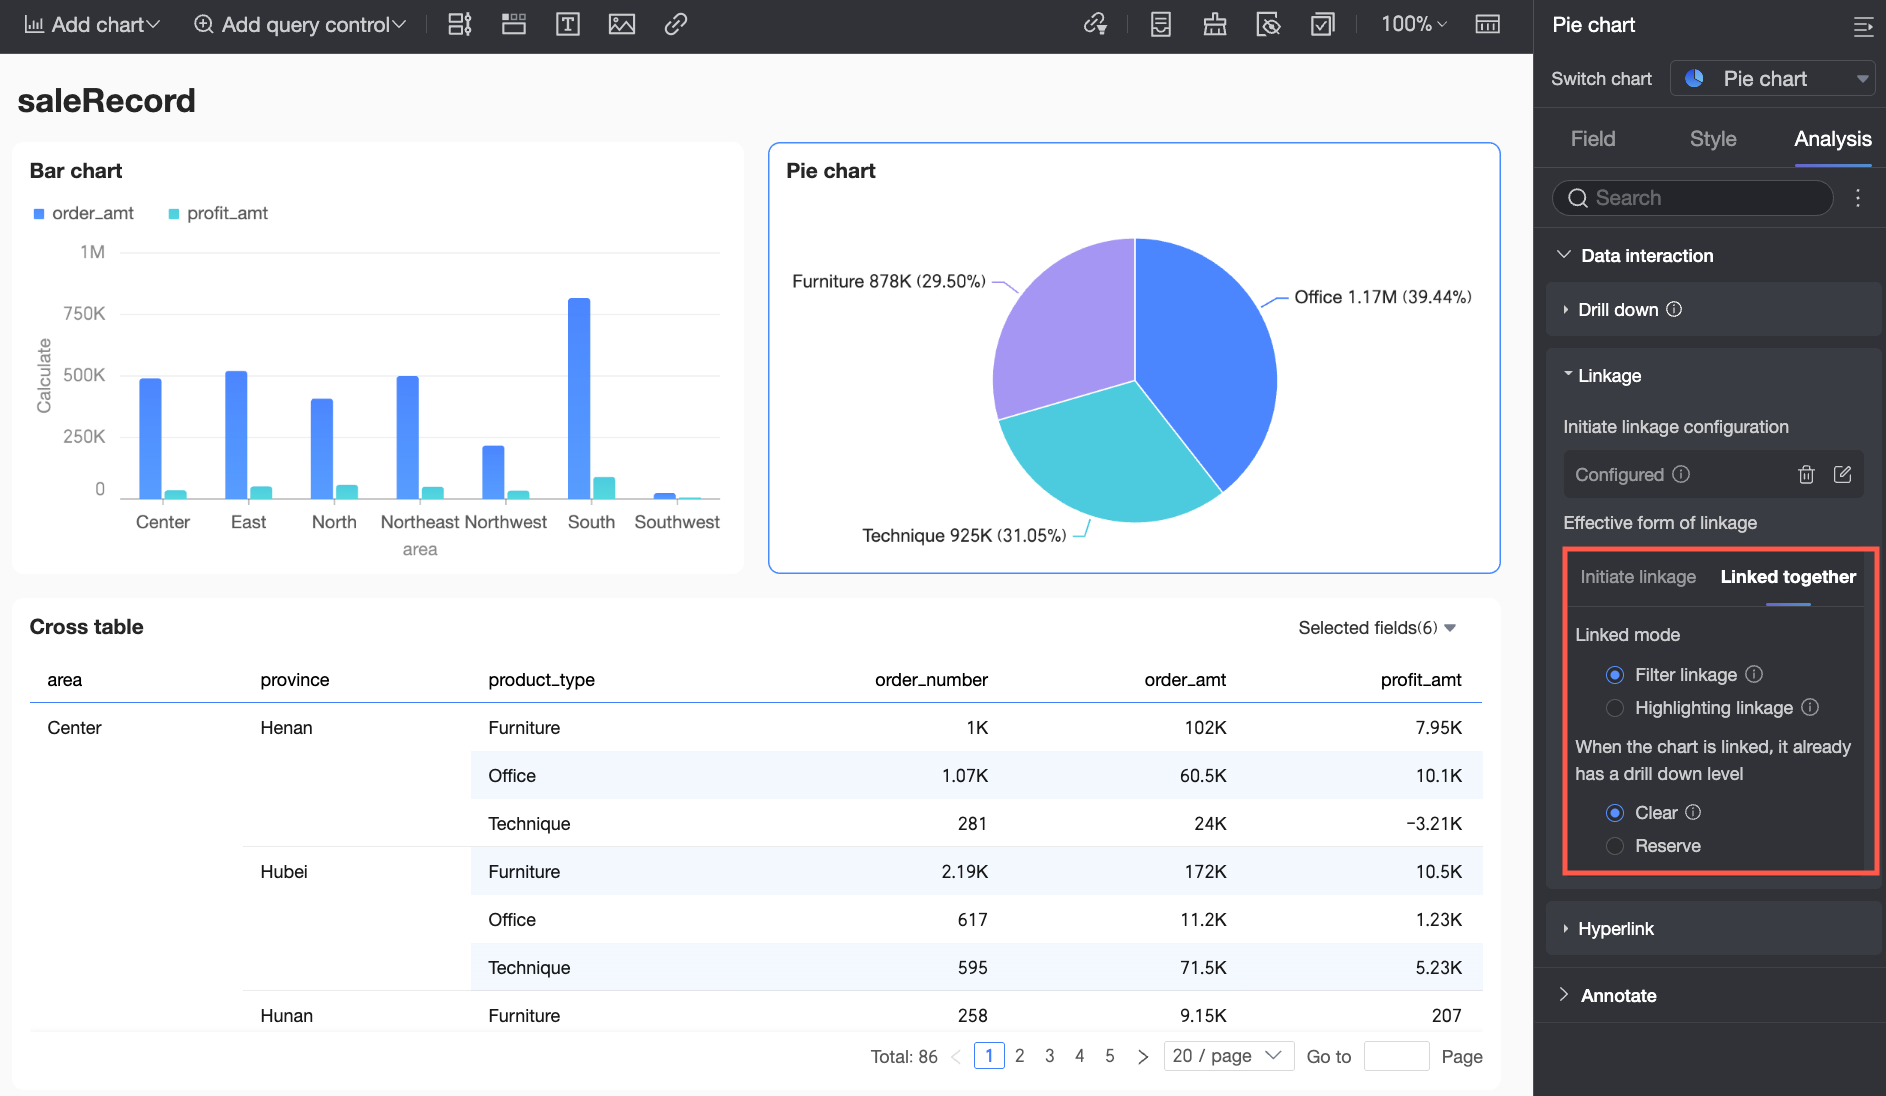Delete the configured linkage with trash icon
The width and height of the screenshot is (1886, 1096).
pos(1805,475)
